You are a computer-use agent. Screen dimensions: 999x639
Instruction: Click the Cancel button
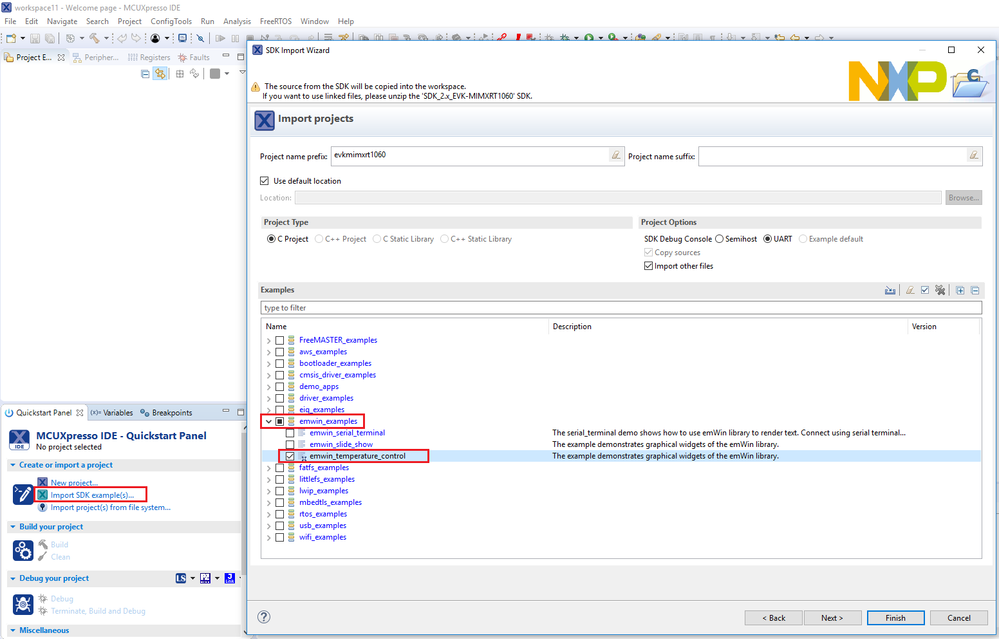[x=959, y=618]
